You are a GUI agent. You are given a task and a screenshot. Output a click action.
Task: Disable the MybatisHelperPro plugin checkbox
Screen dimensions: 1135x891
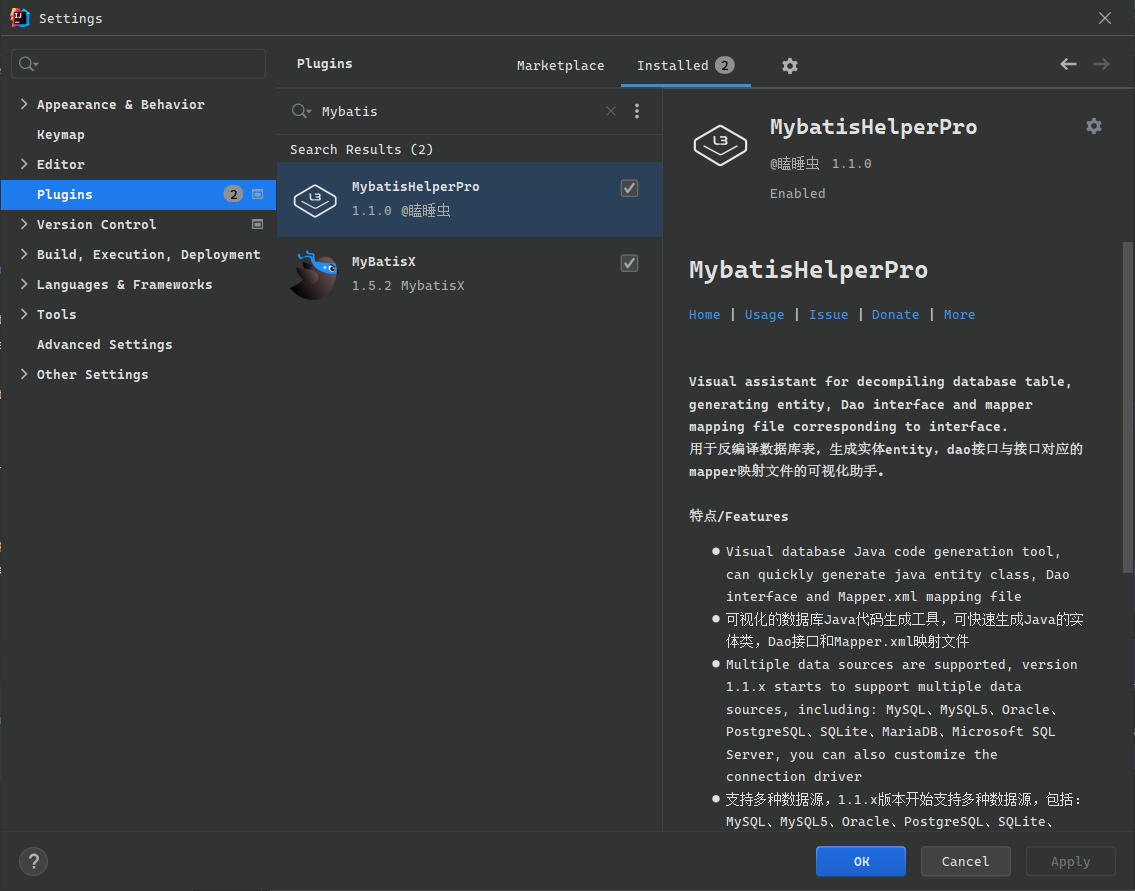[x=630, y=188]
